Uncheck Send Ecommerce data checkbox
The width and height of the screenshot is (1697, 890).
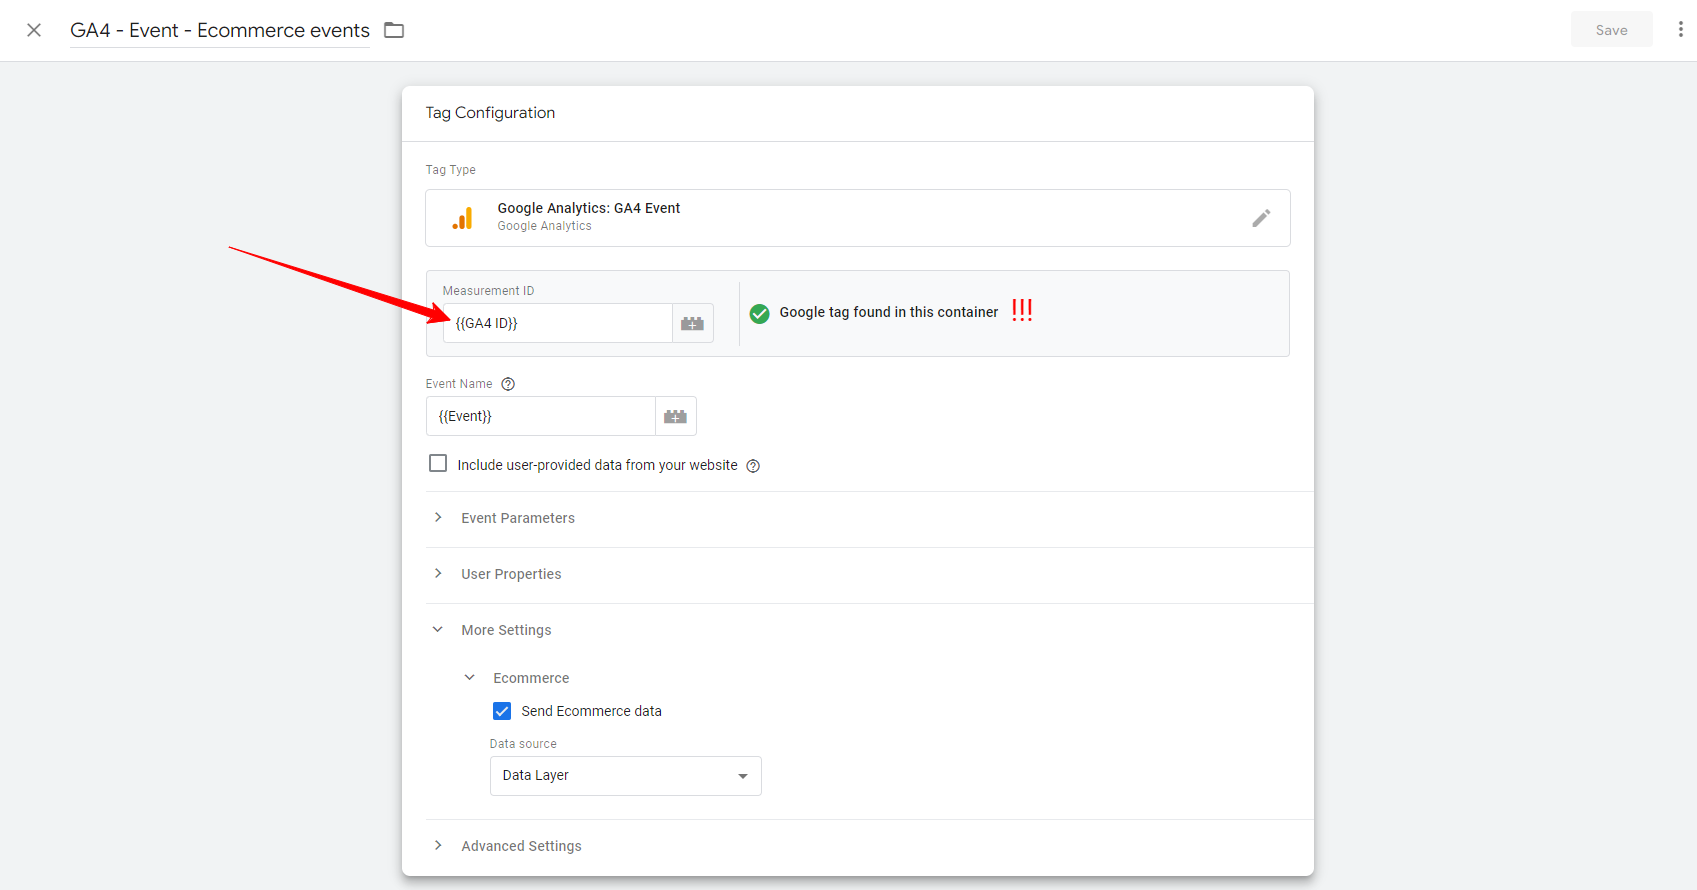(502, 711)
